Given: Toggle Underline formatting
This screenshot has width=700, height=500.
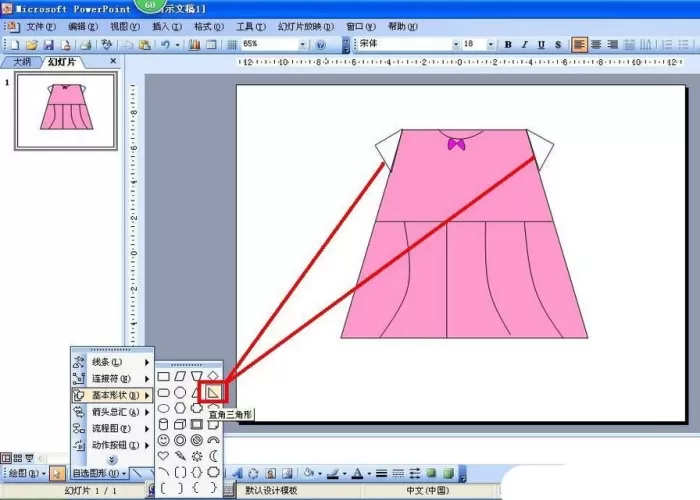Looking at the screenshot, I should 541,45.
